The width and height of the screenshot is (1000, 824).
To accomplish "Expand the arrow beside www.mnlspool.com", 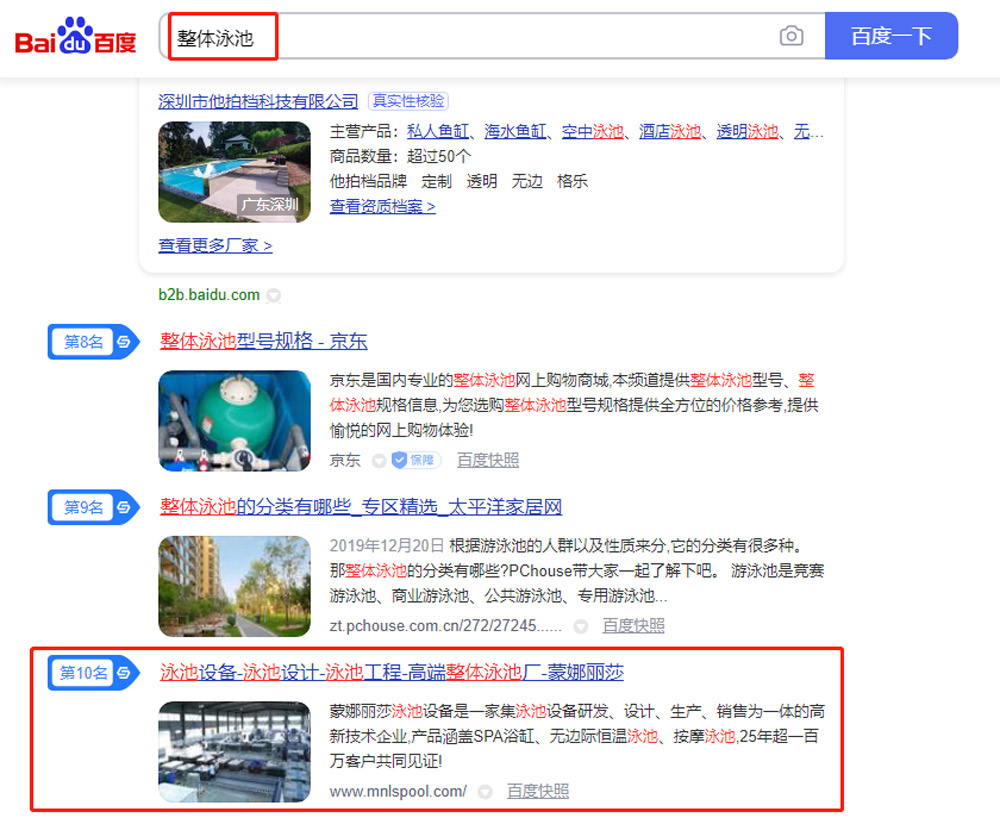I will [x=485, y=792].
